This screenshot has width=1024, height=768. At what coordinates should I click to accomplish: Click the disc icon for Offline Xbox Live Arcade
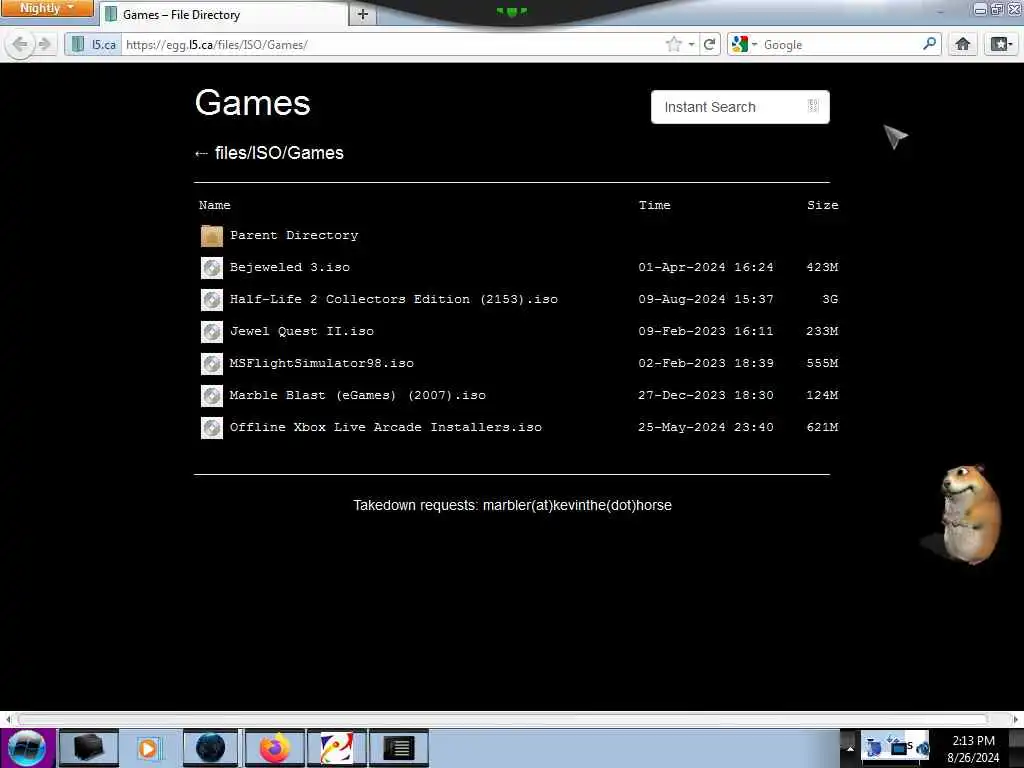pos(212,428)
